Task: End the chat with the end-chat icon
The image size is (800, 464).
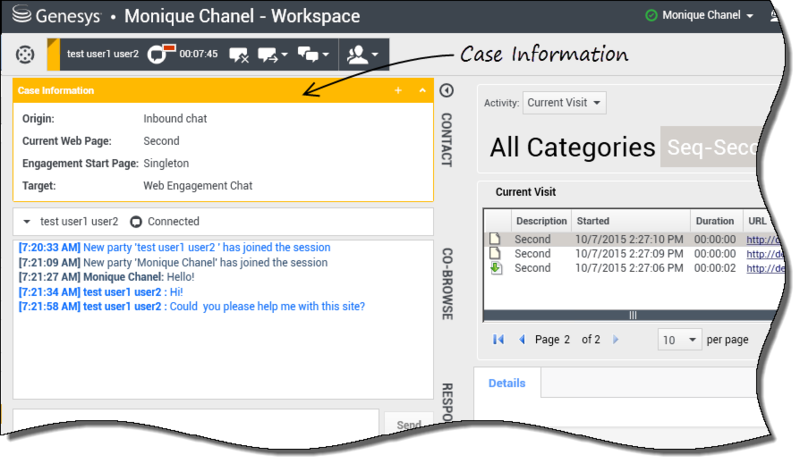Action: 239,55
